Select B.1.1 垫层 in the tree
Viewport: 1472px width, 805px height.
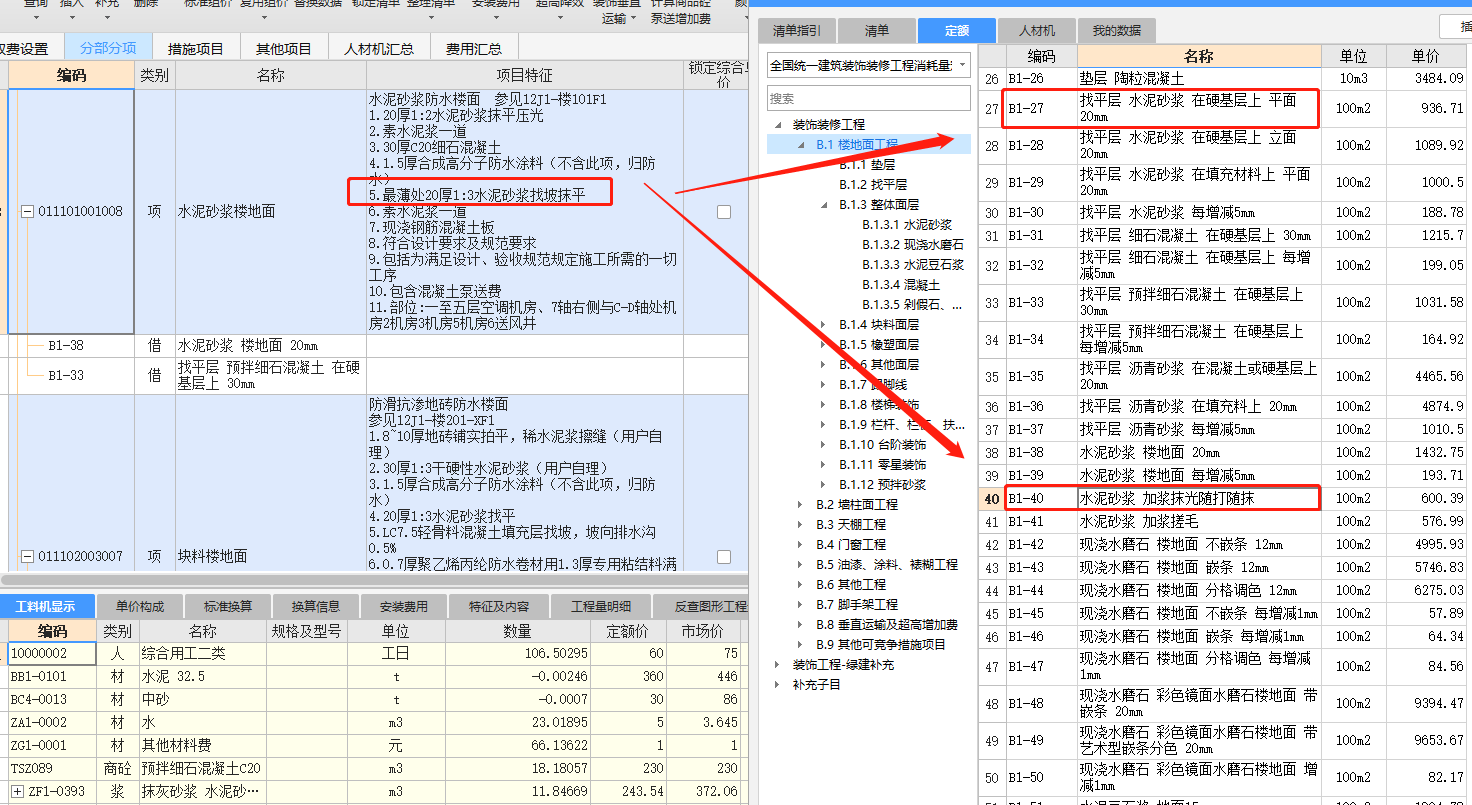(867, 165)
